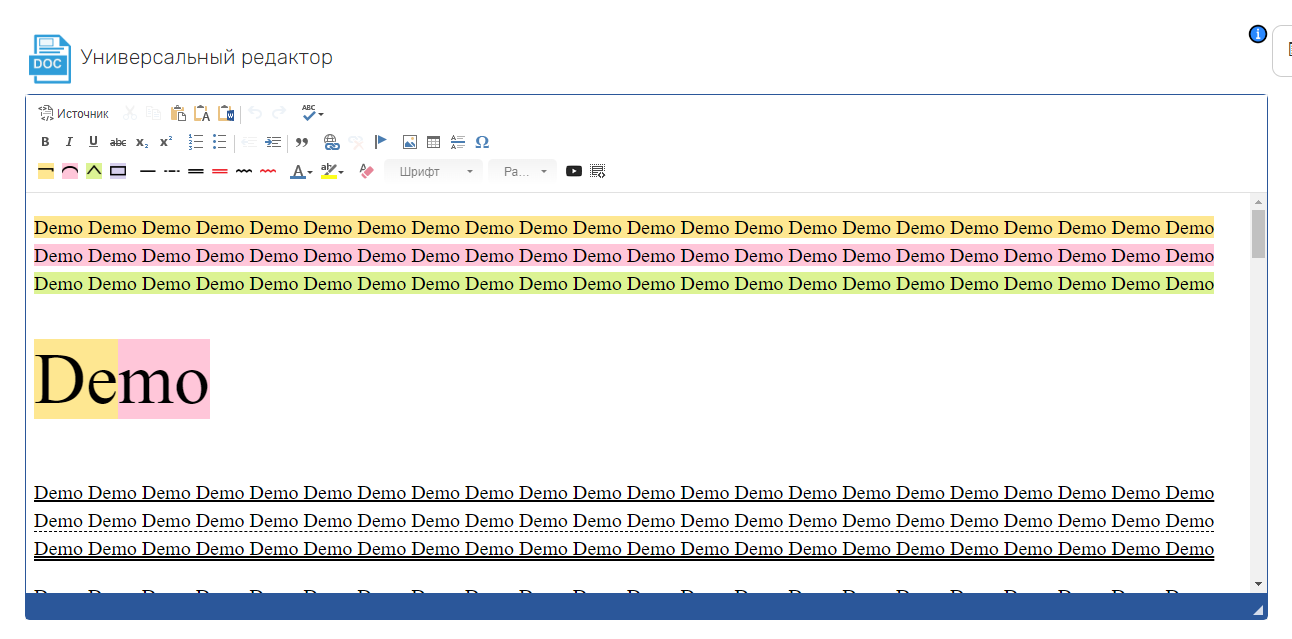Apply dashed underline style
This screenshot has width=1292, height=639.
coord(172,171)
